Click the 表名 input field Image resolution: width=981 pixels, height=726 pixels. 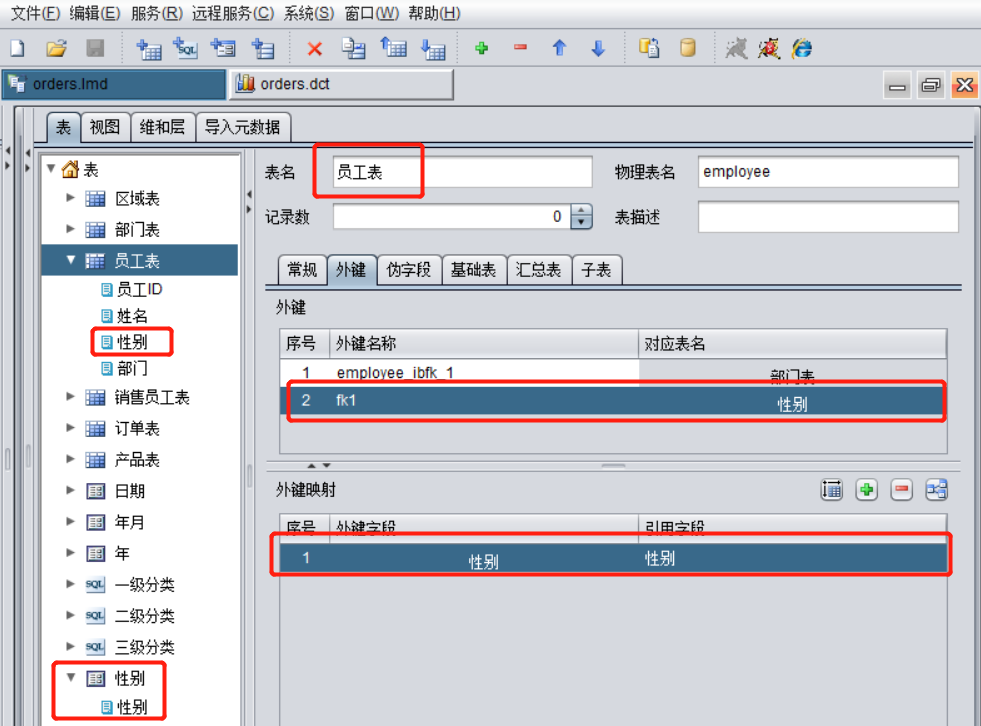(x=462, y=172)
